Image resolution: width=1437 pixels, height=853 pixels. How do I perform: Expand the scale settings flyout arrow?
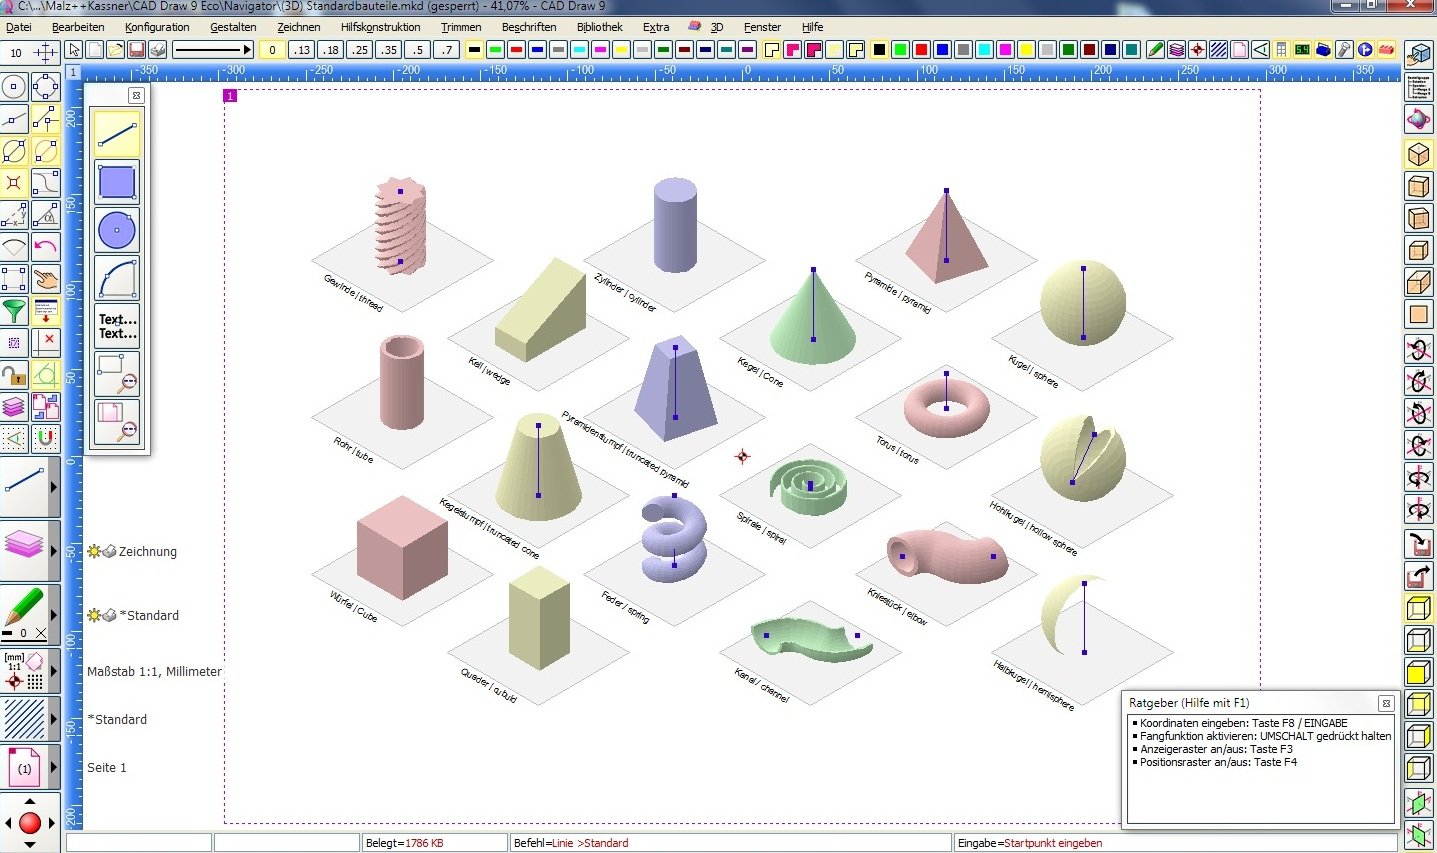54,670
